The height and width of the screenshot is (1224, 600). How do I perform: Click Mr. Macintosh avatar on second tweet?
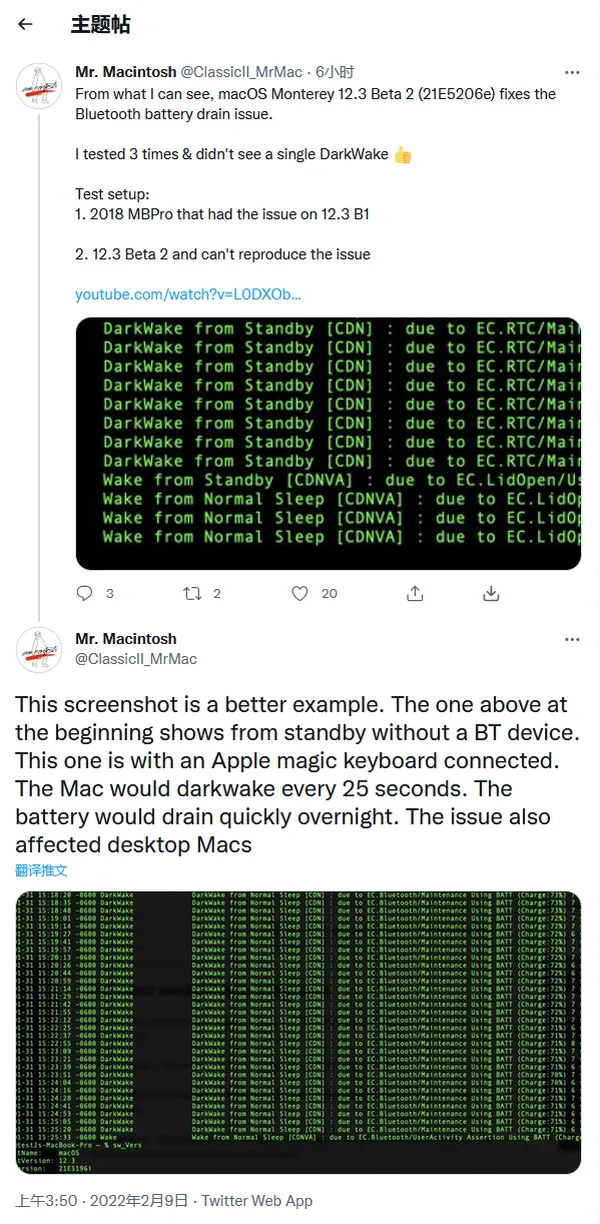tap(40, 652)
